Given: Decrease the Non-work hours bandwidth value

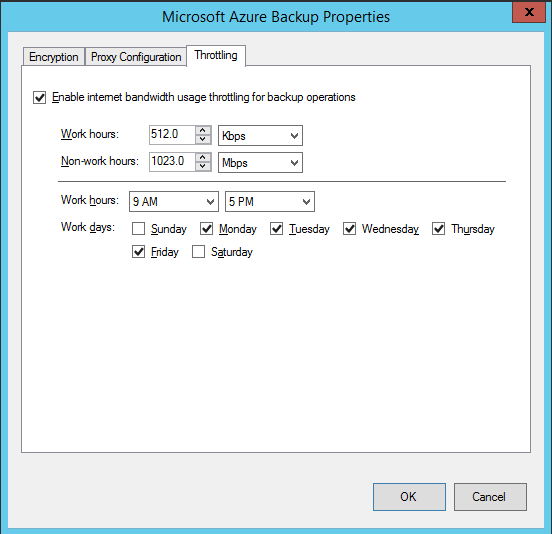Looking at the screenshot, I should pos(202,166).
